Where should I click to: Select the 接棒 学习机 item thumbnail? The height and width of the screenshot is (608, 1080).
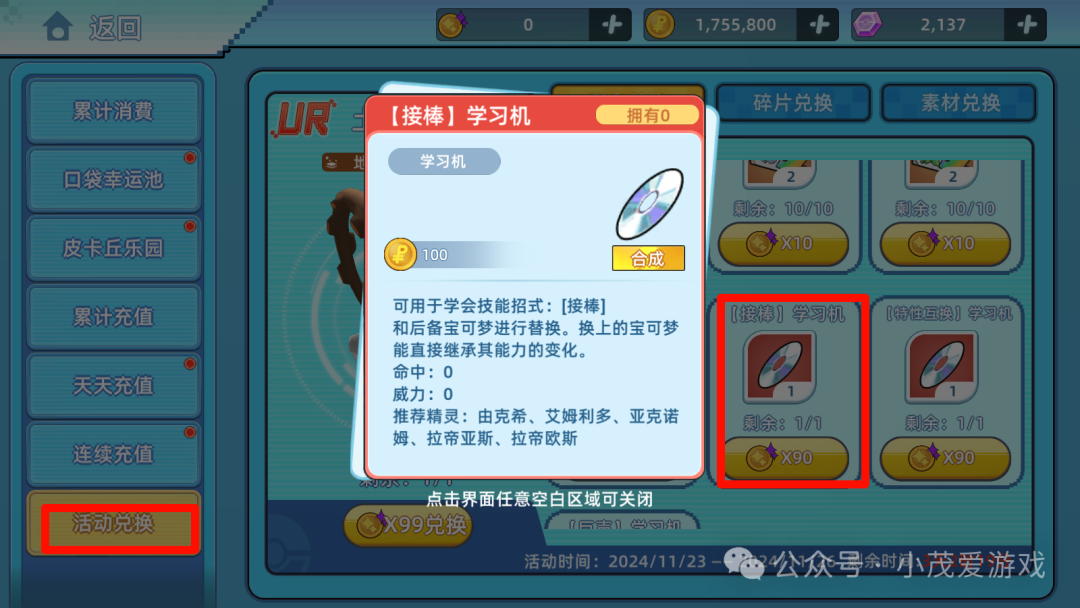pyautogui.click(x=779, y=367)
